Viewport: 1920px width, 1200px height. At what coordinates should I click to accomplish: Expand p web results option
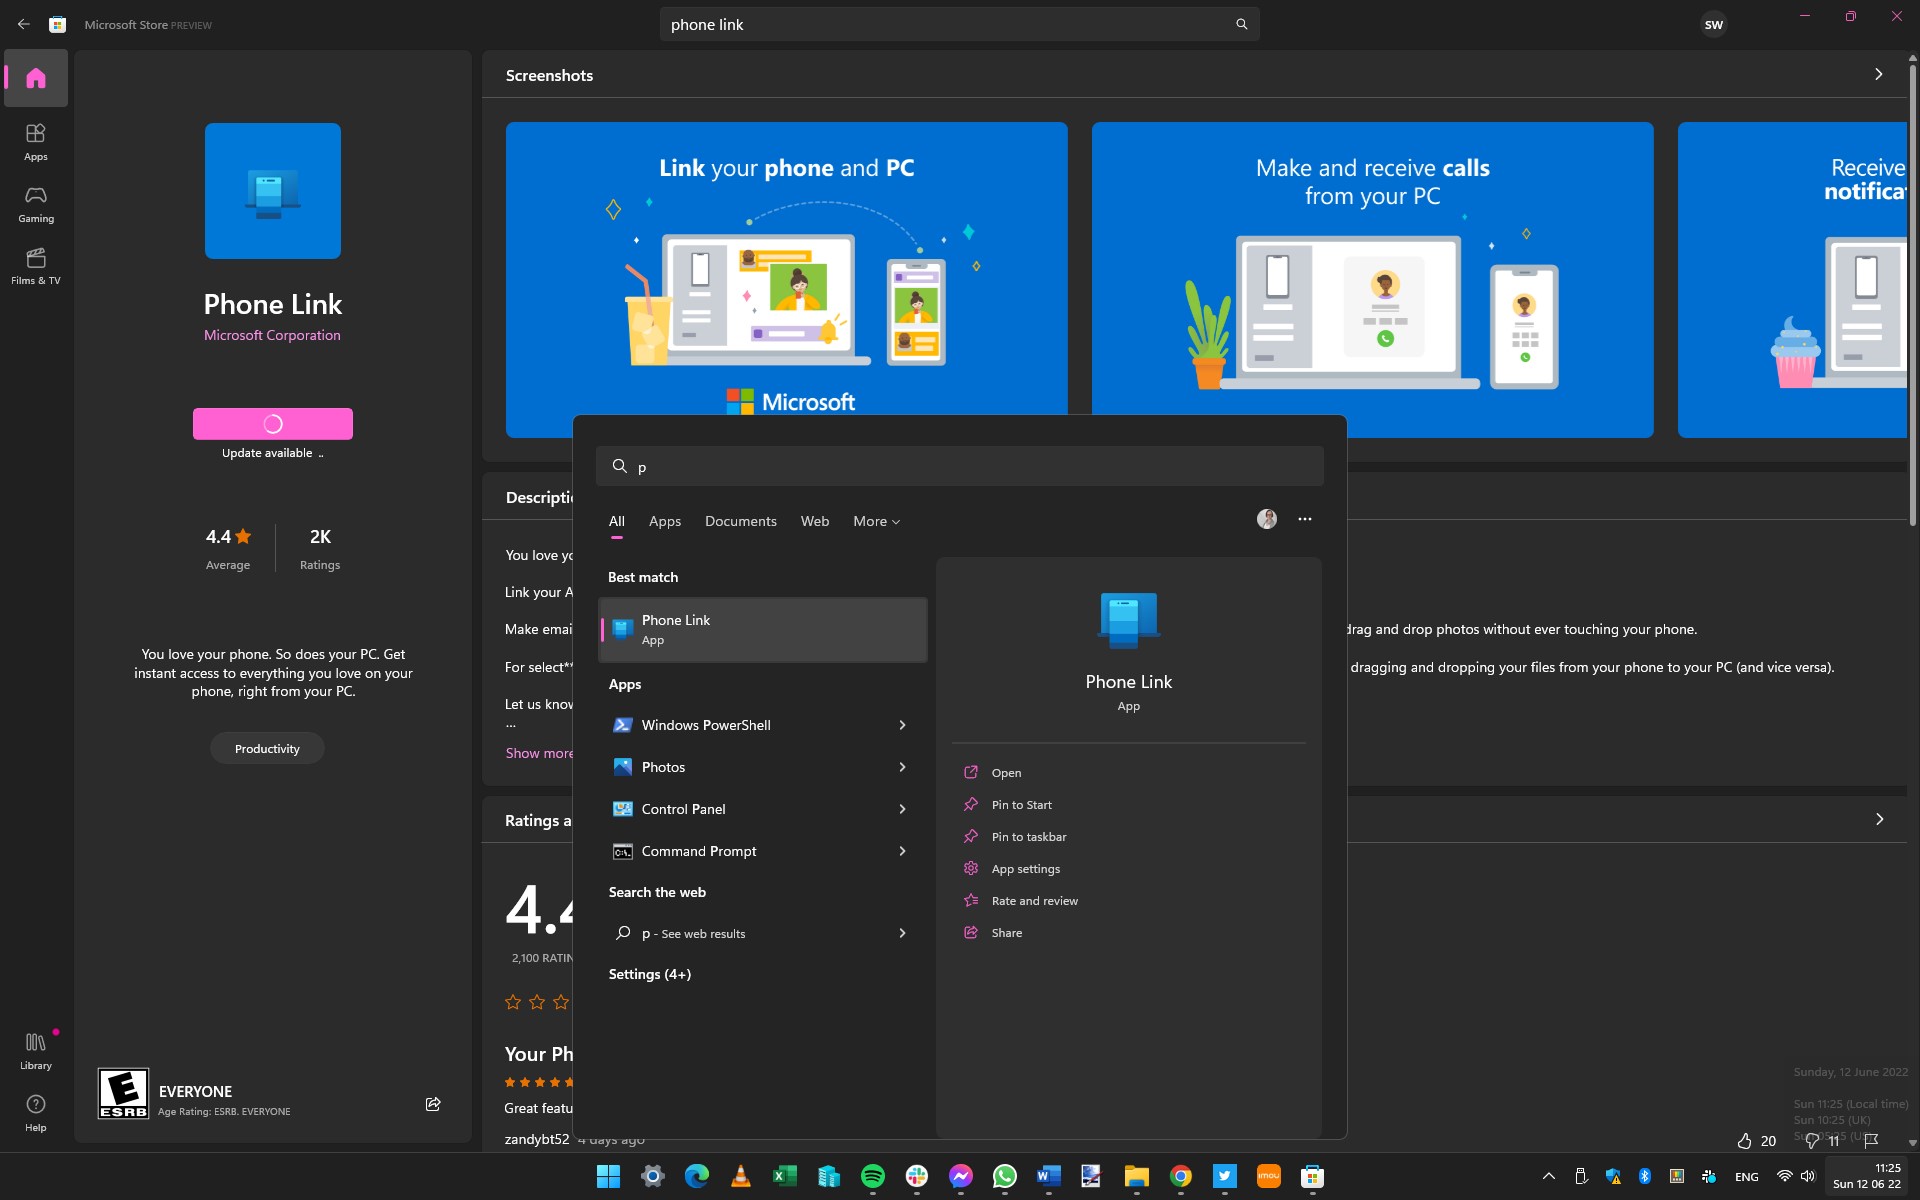(x=901, y=933)
